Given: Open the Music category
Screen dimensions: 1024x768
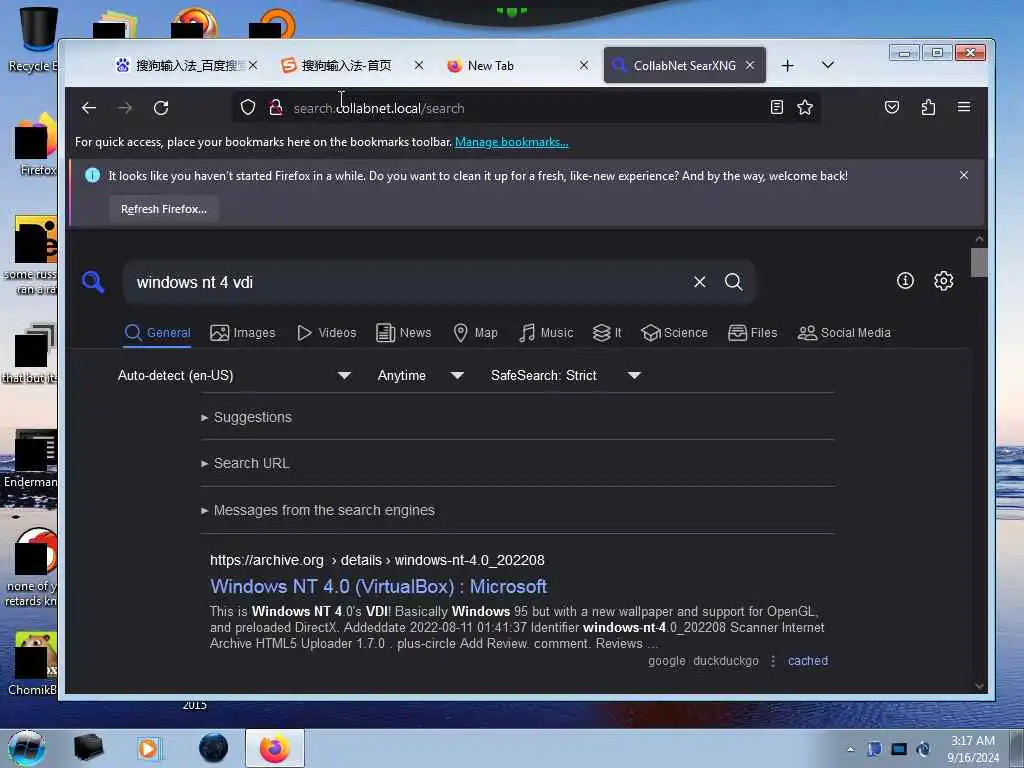Looking at the screenshot, I should pyautogui.click(x=546, y=332).
